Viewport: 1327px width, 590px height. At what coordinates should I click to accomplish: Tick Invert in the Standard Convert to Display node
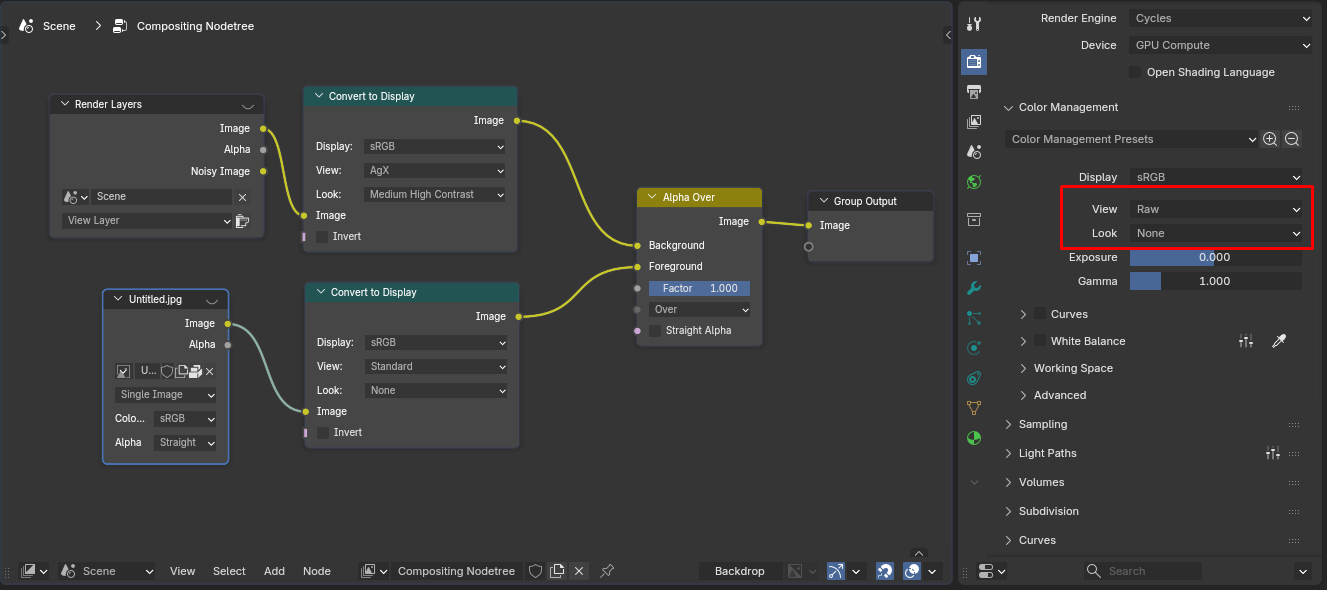coord(324,433)
